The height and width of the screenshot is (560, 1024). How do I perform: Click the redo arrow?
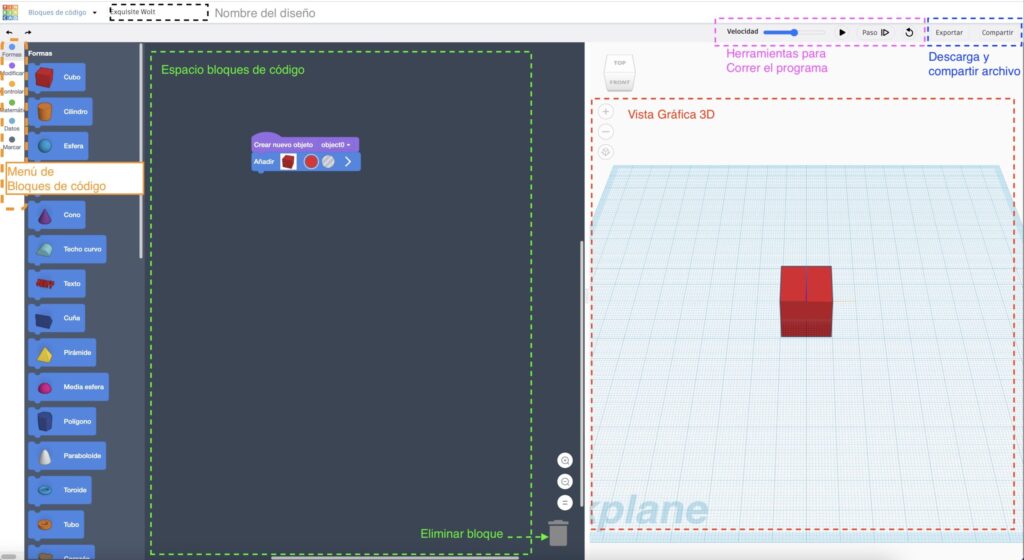(27, 32)
